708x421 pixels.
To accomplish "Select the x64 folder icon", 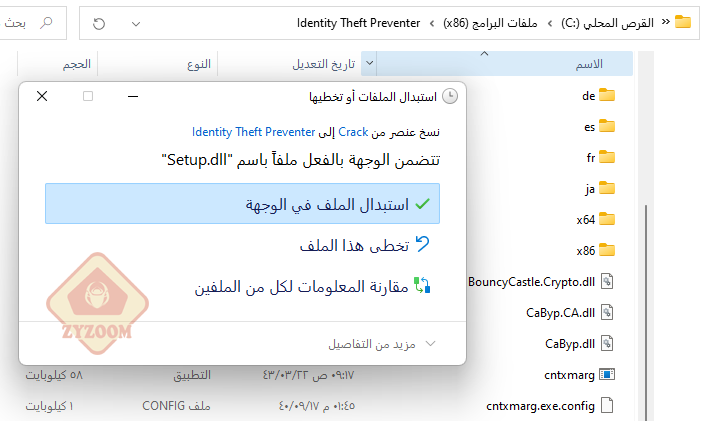I will tap(607, 219).
